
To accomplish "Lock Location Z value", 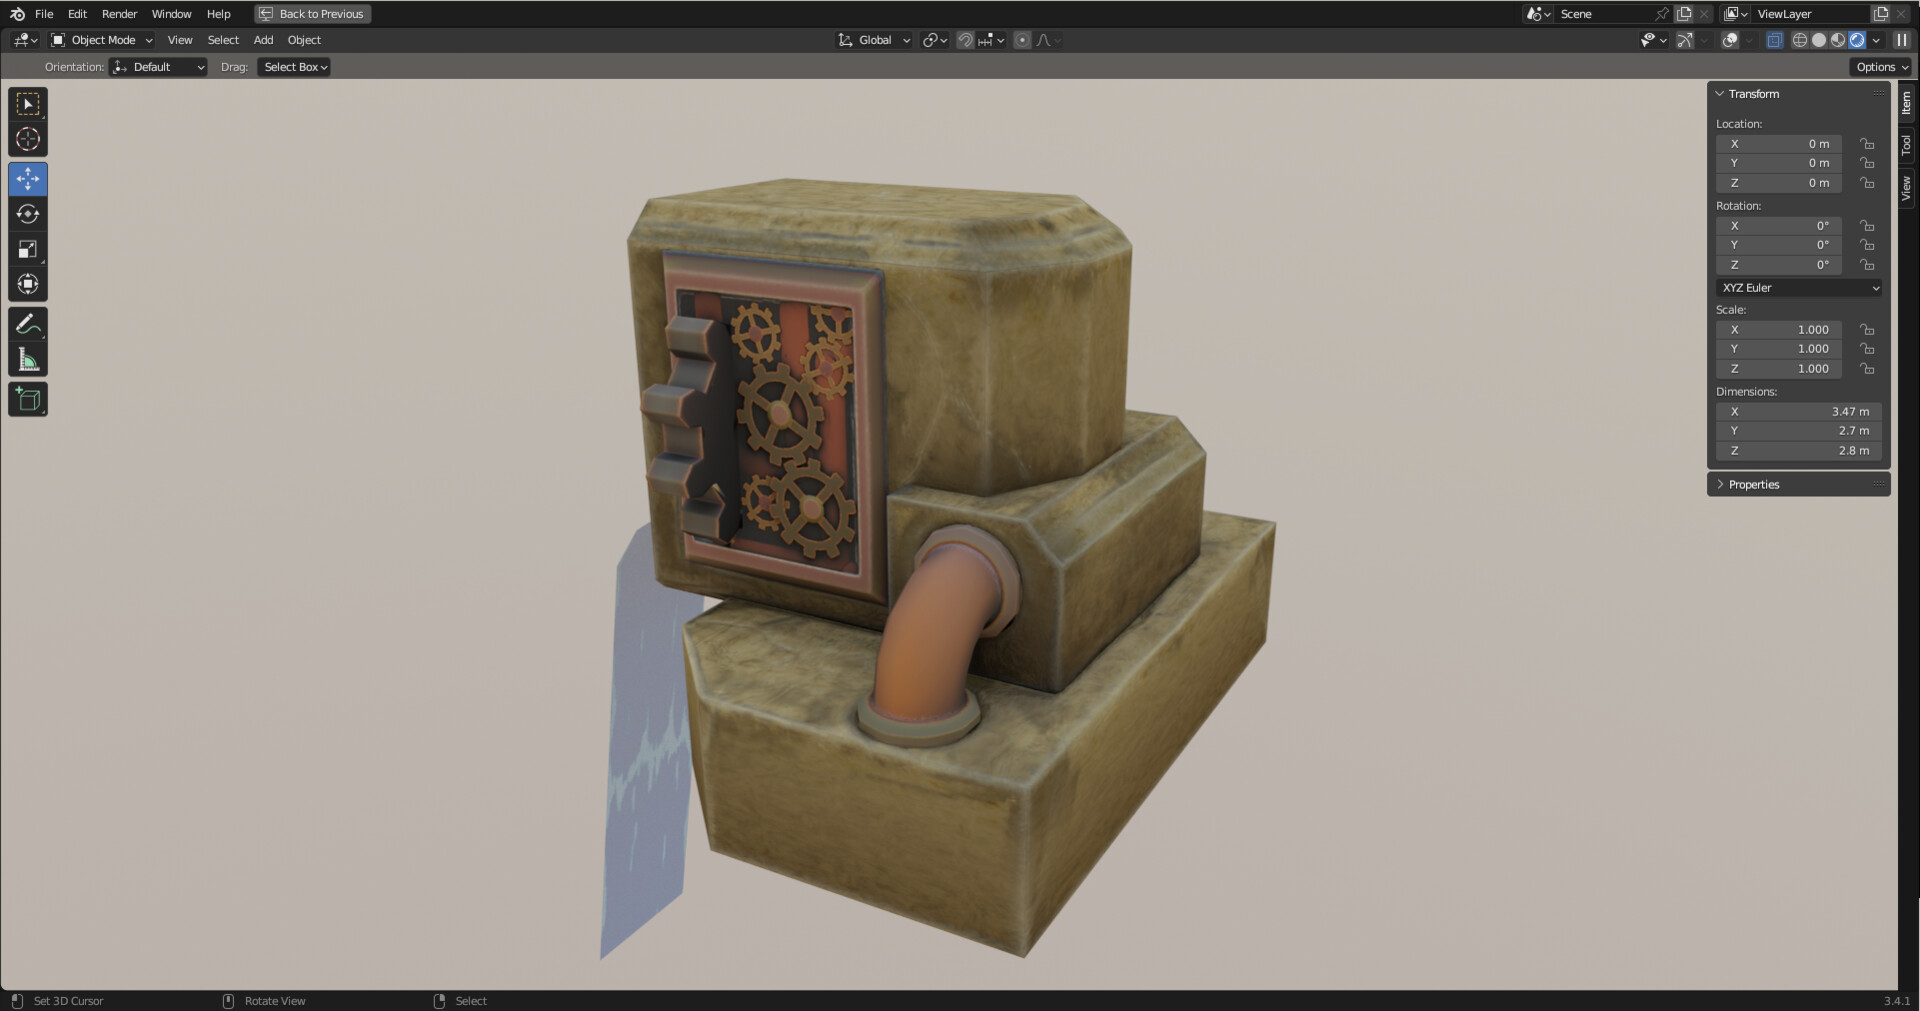I will (x=1867, y=183).
